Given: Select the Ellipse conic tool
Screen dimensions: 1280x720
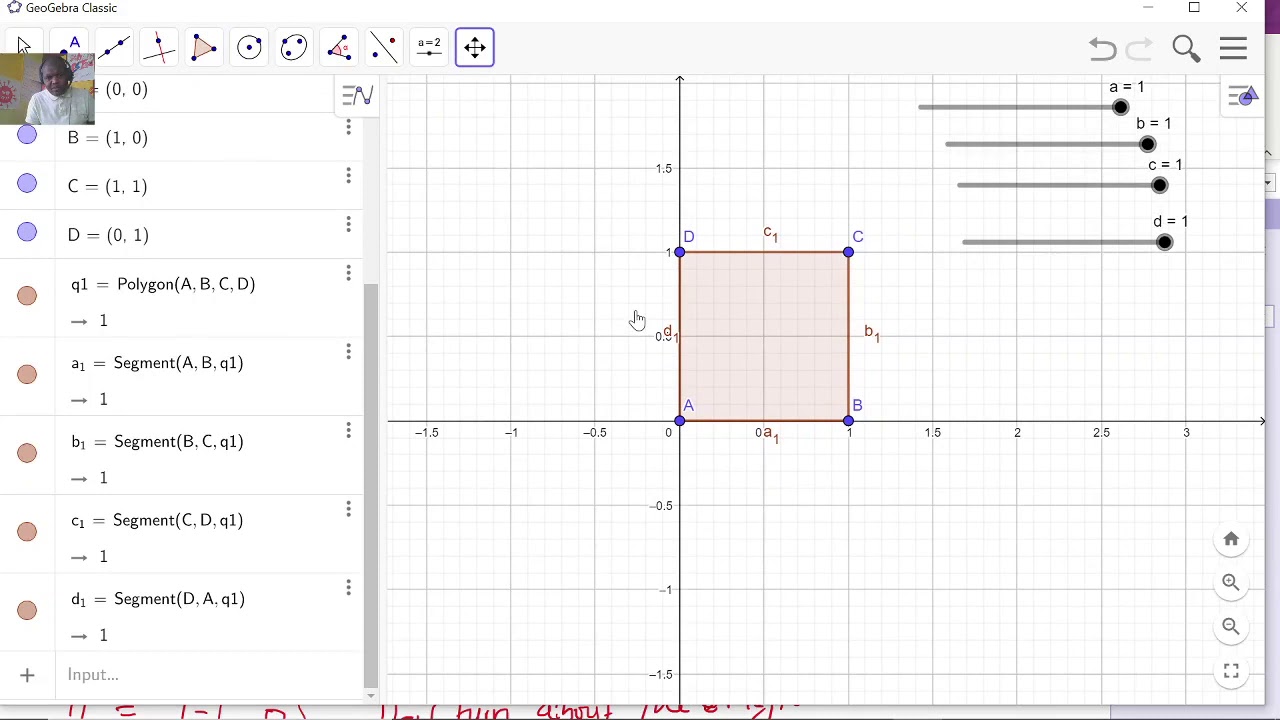Looking at the screenshot, I should pos(294,47).
